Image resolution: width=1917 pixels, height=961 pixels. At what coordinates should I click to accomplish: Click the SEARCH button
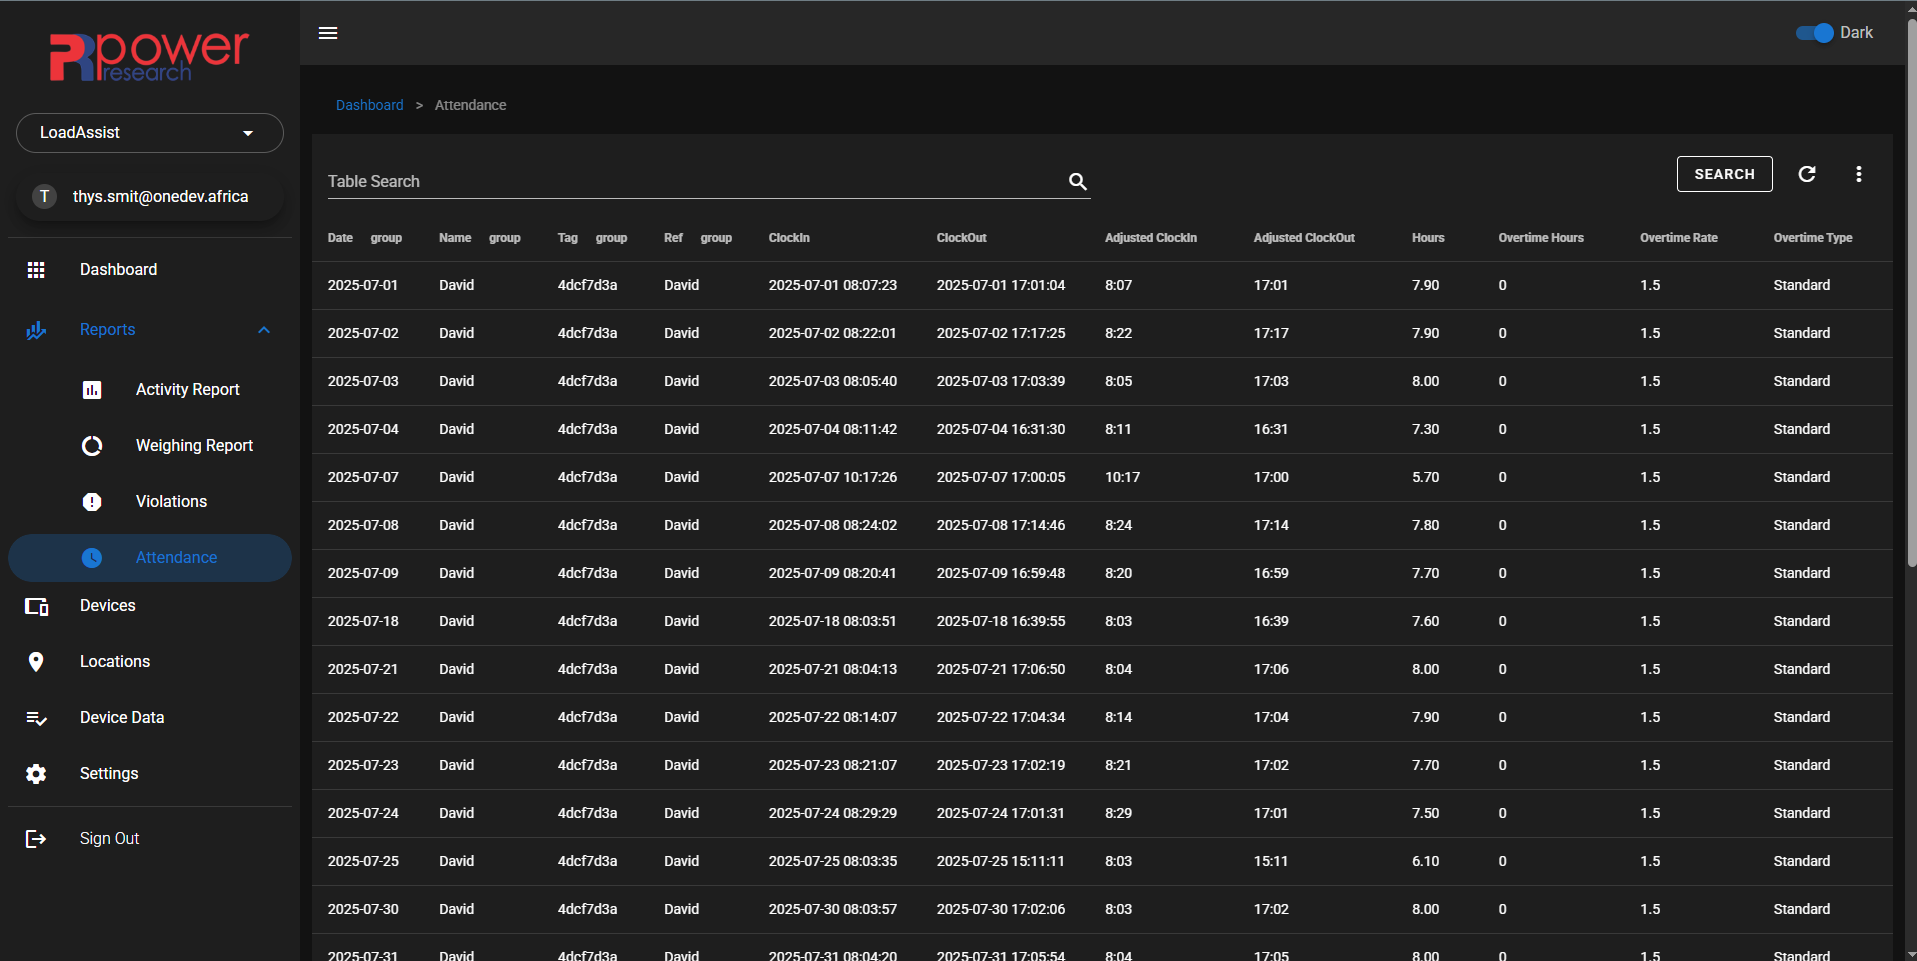(x=1724, y=174)
